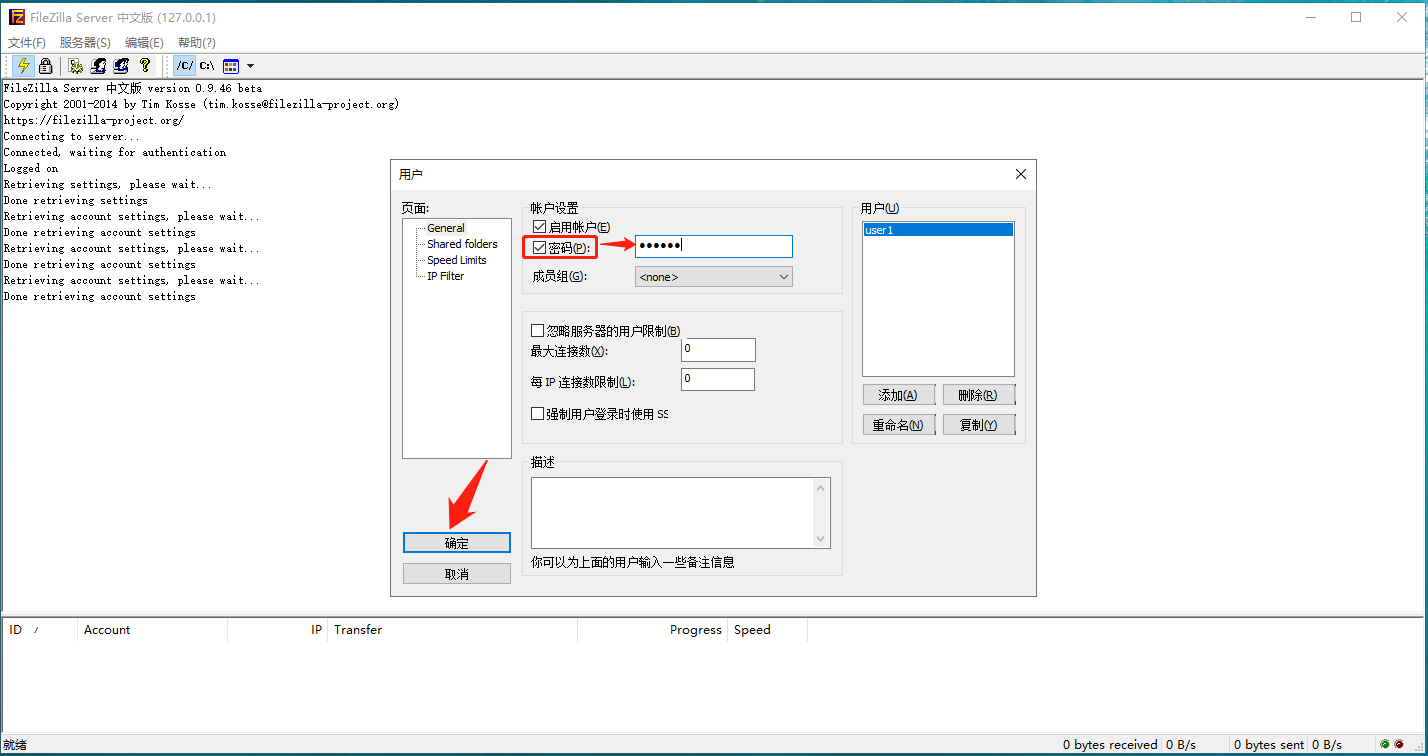Viewport: 1428px width, 756px height.
Task: Expand the 成员组 dropdown showing <none>
Action: pyautogui.click(x=714, y=277)
